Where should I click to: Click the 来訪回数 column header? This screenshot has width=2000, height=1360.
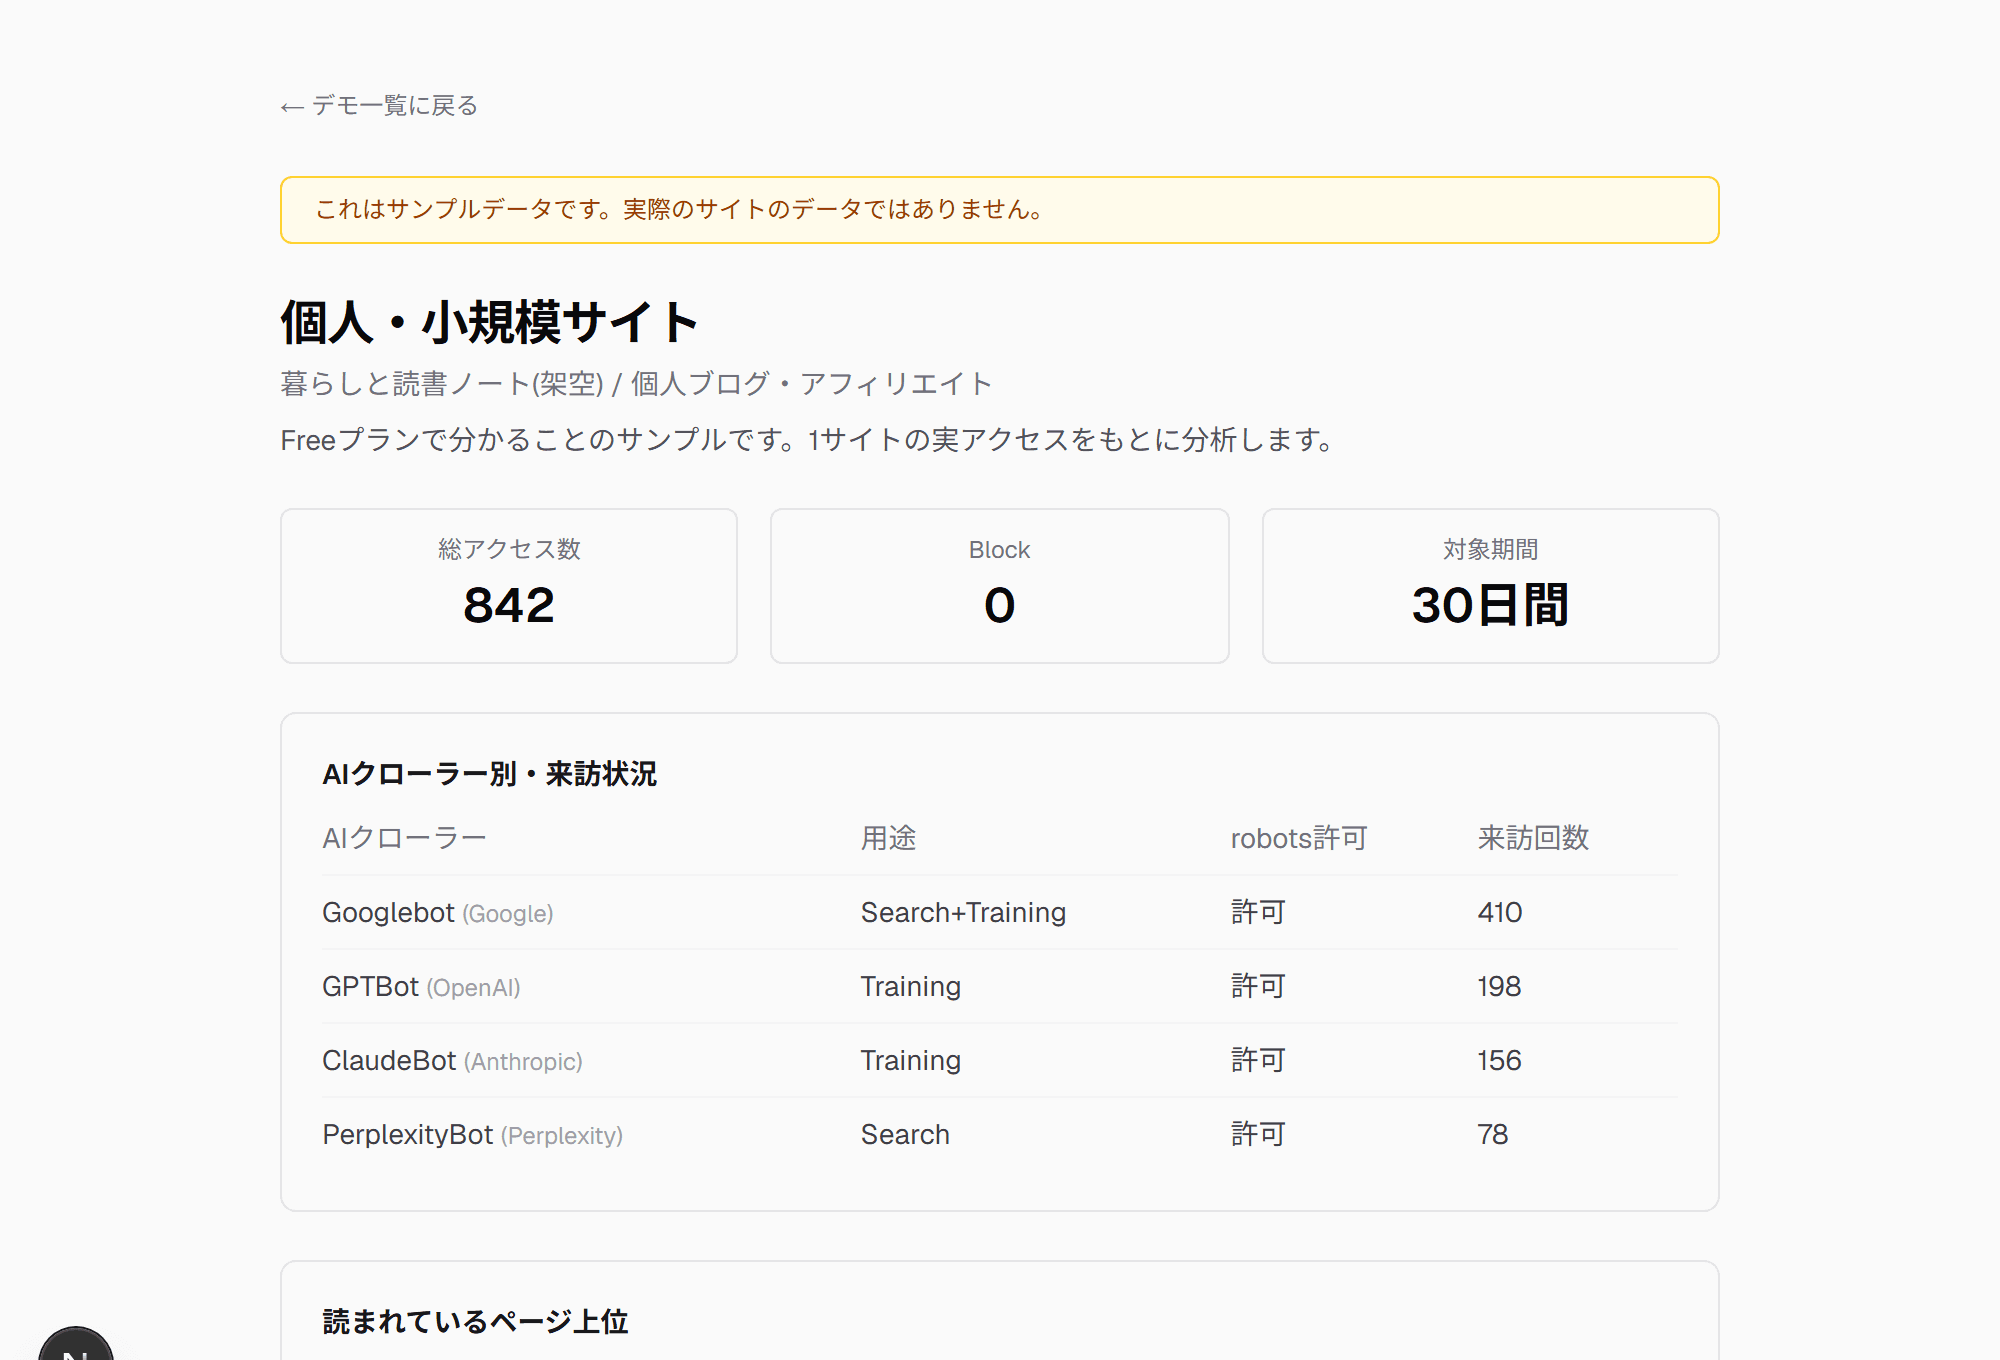[x=1533, y=838]
